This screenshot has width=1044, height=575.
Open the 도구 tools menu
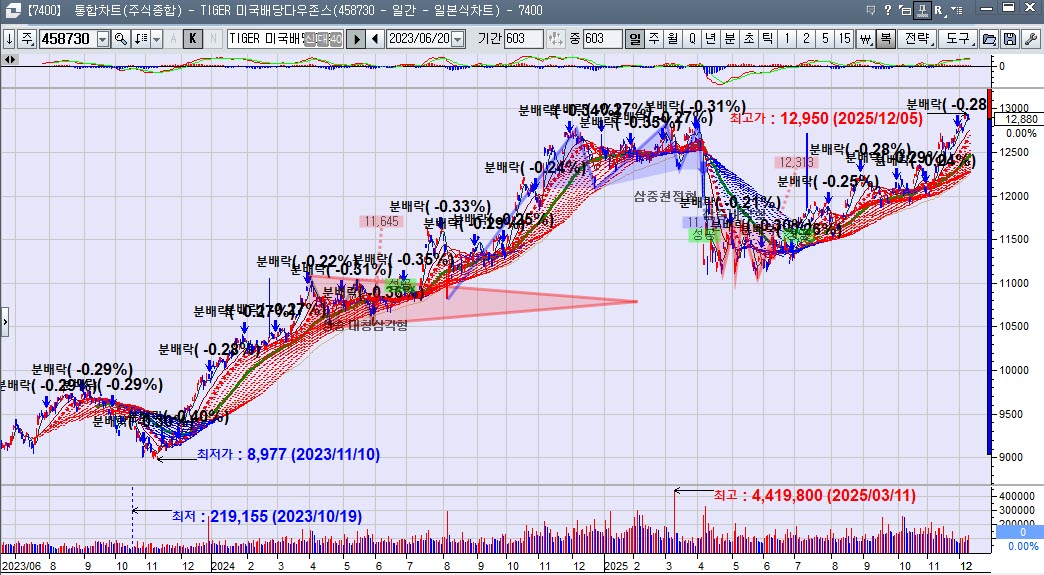click(x=958, y=39)
